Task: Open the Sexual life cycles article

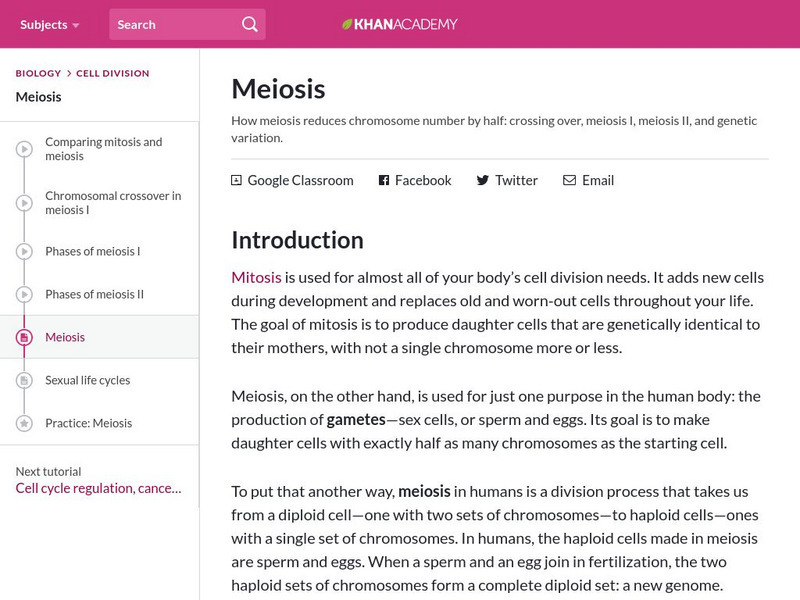Action: click(88, 381)
